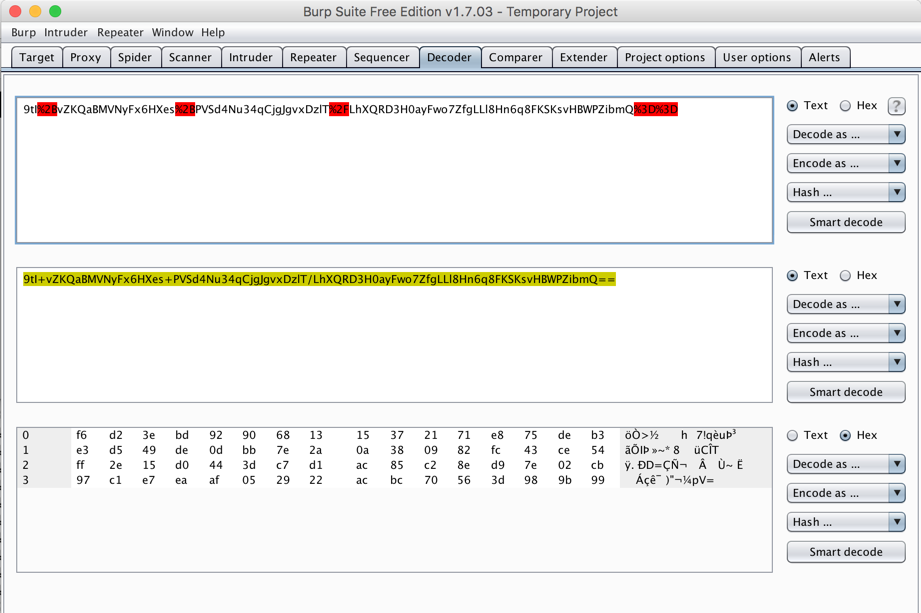Open 'Decode as ...' dropdown in first panel

[x=846, y=134]
